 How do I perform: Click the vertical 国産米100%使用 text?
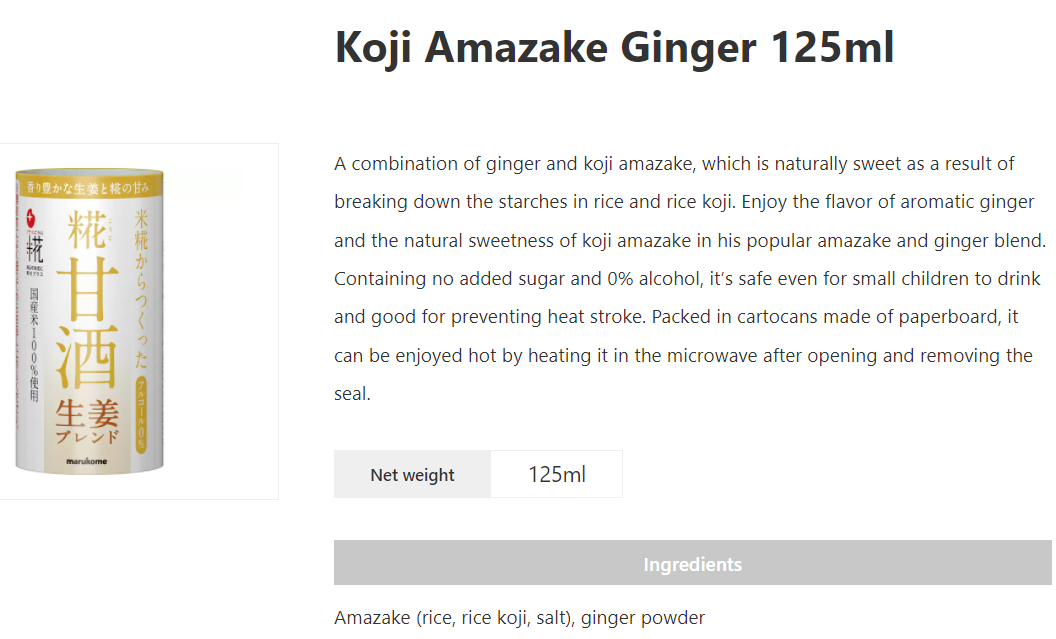[x=34, y=345]
